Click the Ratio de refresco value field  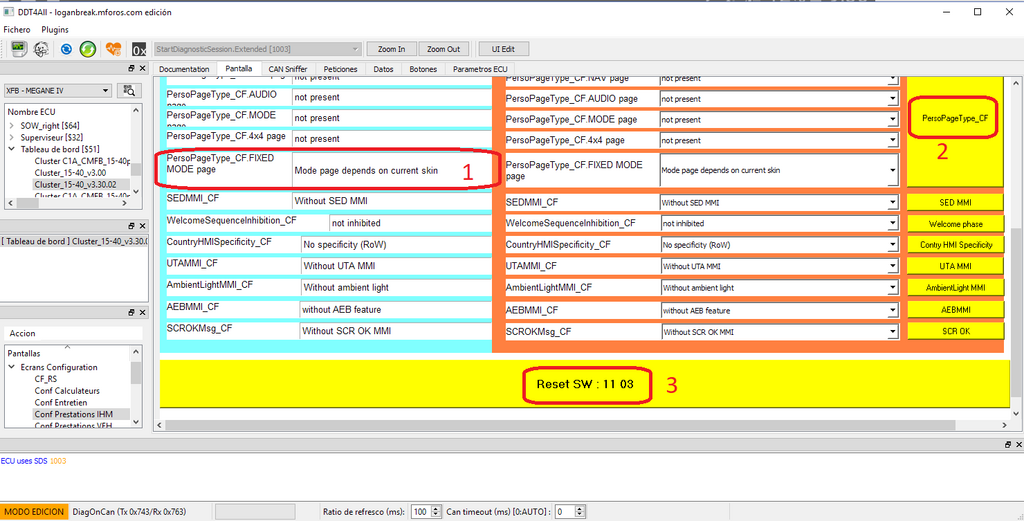click(421, 511)
